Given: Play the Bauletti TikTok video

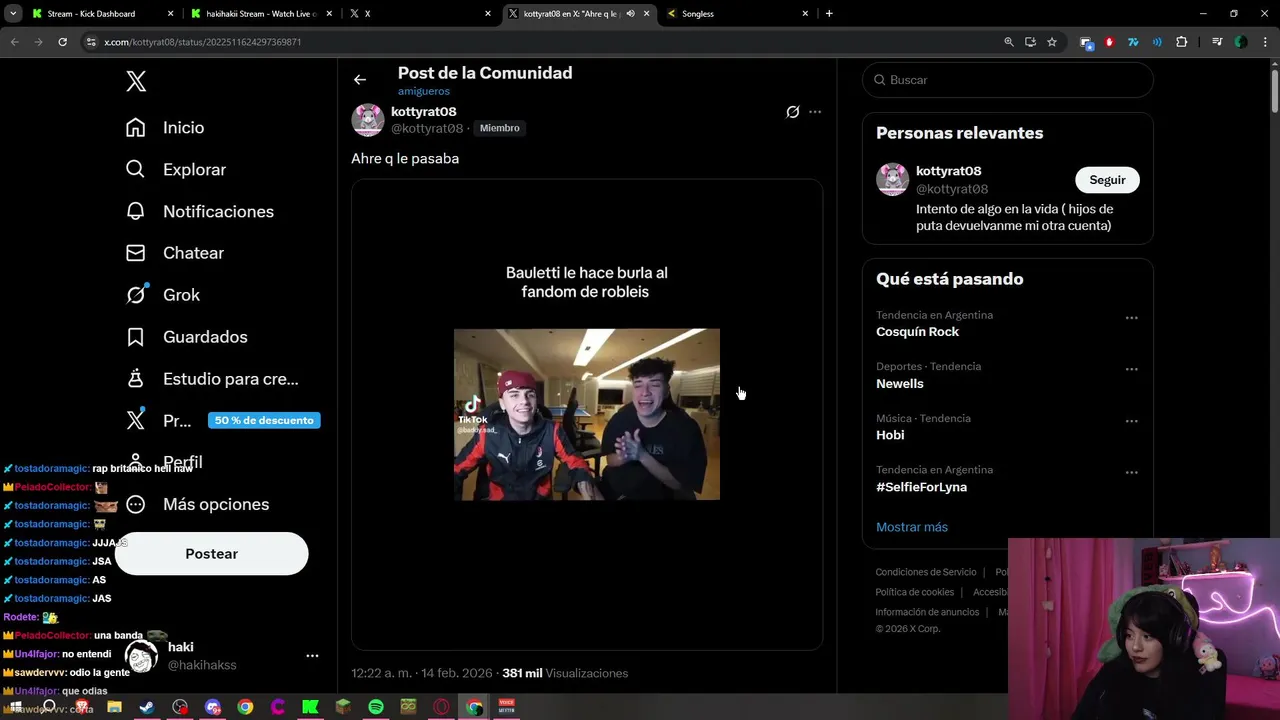Looking at the screenshot, I should coord(587,414).
